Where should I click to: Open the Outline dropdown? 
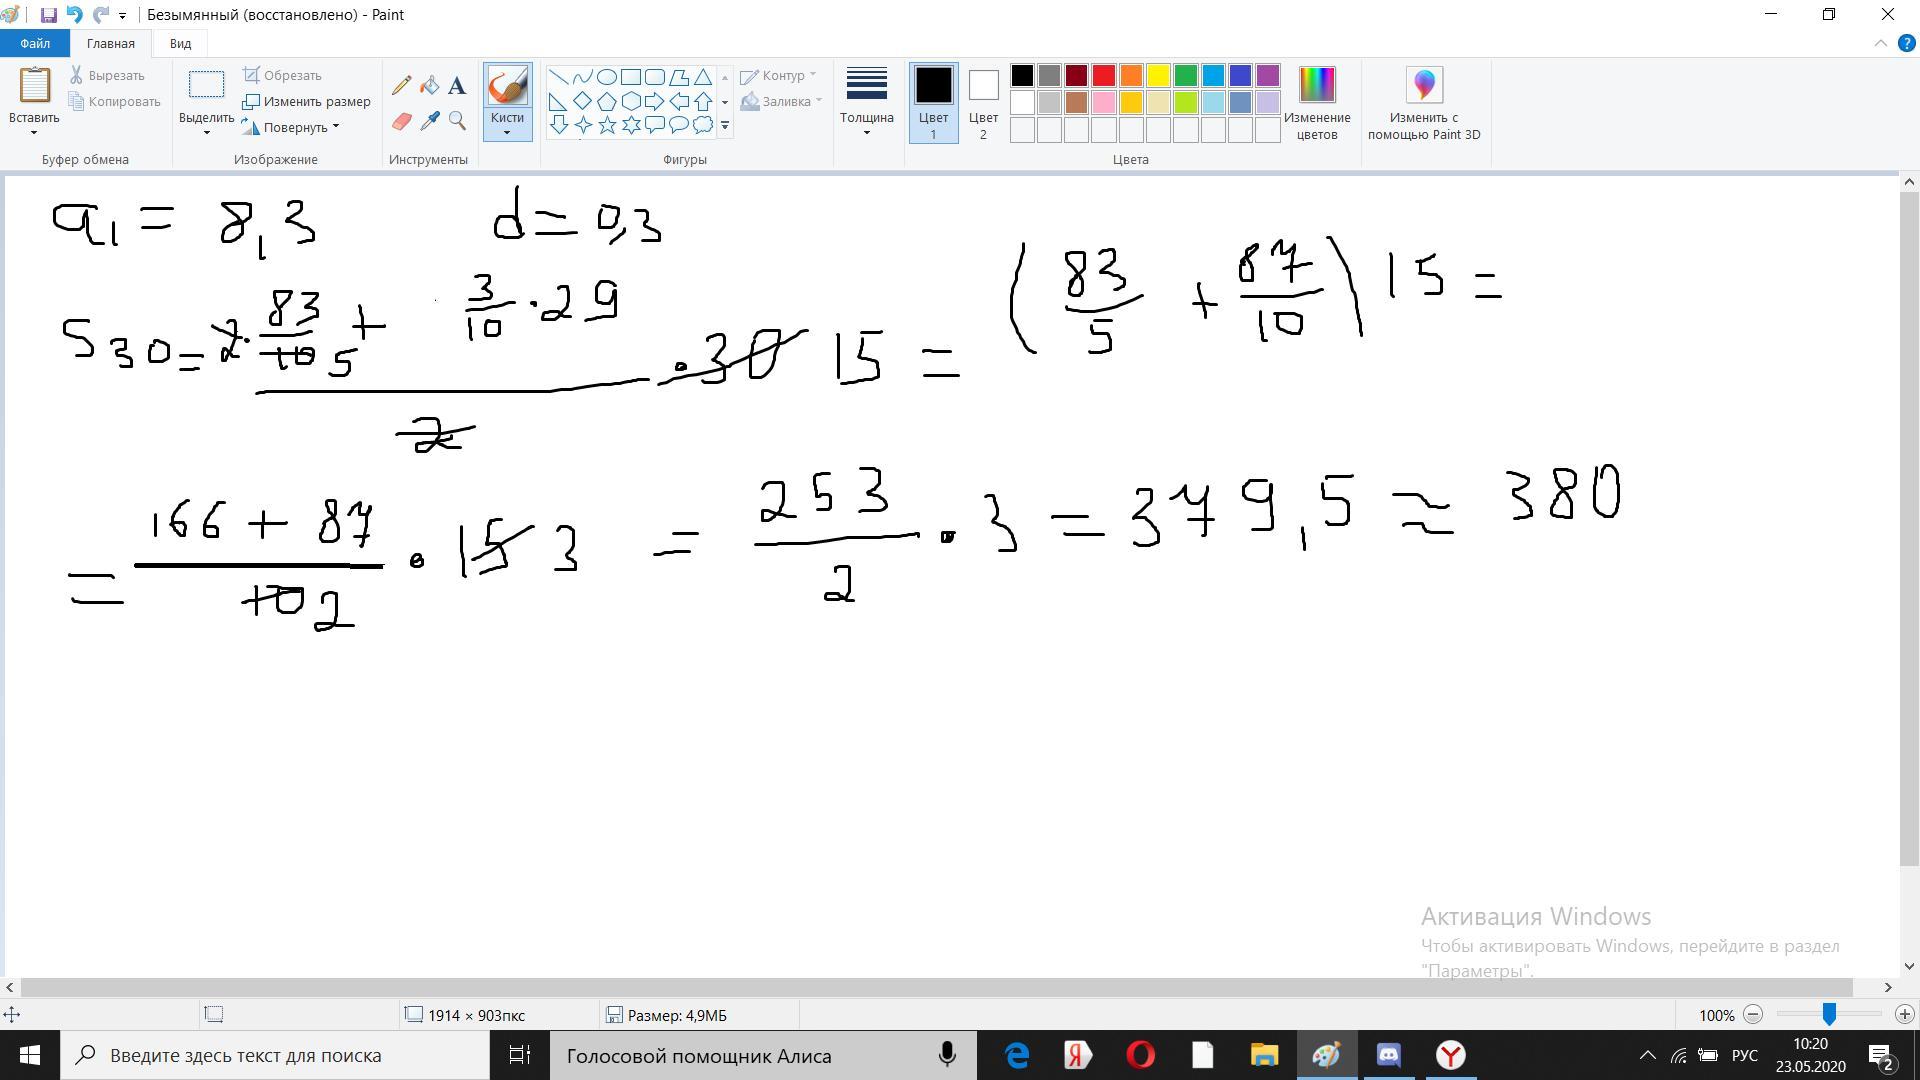[778, 75]
